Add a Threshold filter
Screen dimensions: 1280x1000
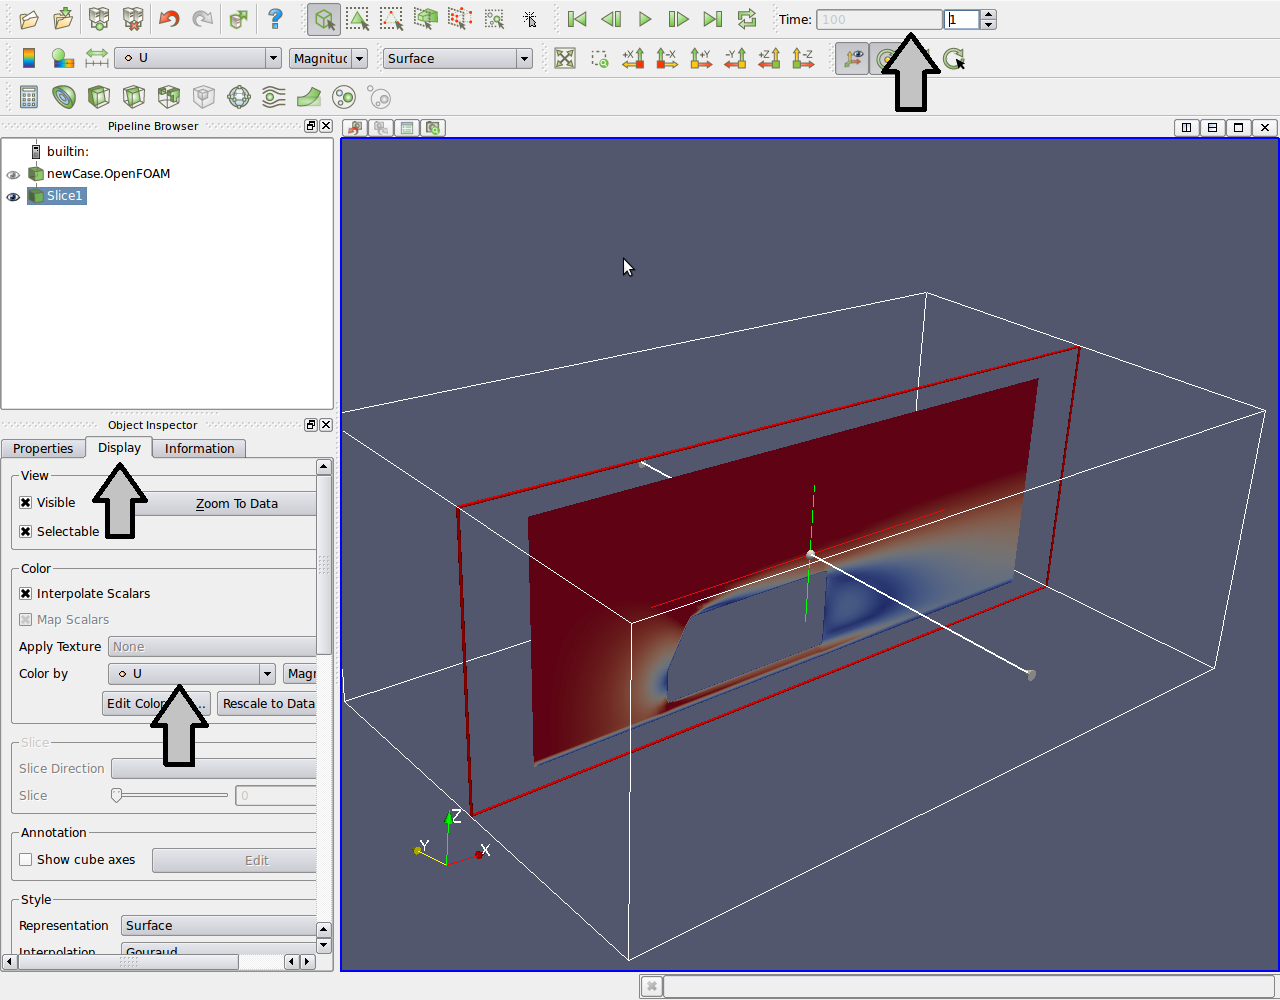169,97
